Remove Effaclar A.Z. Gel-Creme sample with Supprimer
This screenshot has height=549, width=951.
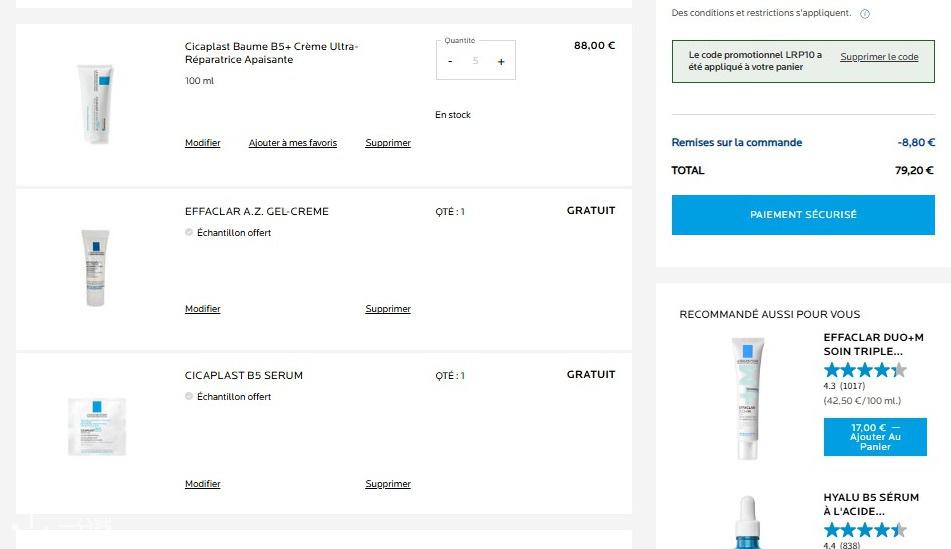coord(388,309)
